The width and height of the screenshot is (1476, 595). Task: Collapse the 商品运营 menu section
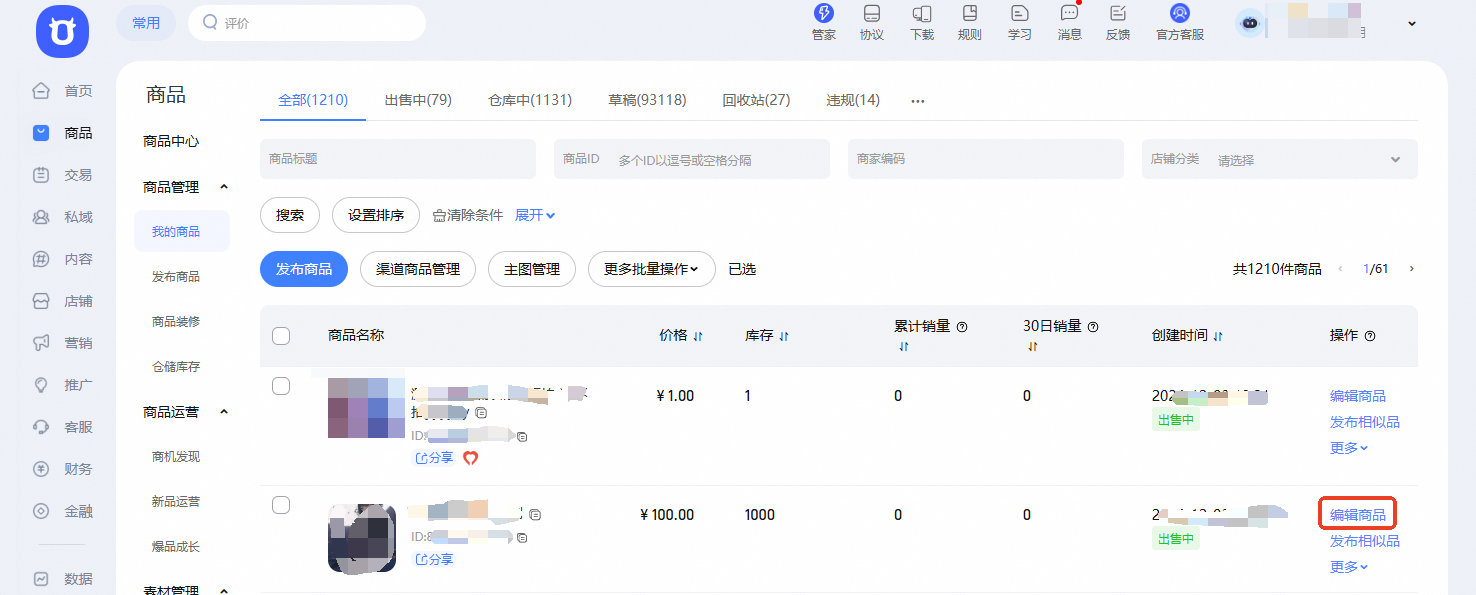pyautogui.click(x=224, y=412)
